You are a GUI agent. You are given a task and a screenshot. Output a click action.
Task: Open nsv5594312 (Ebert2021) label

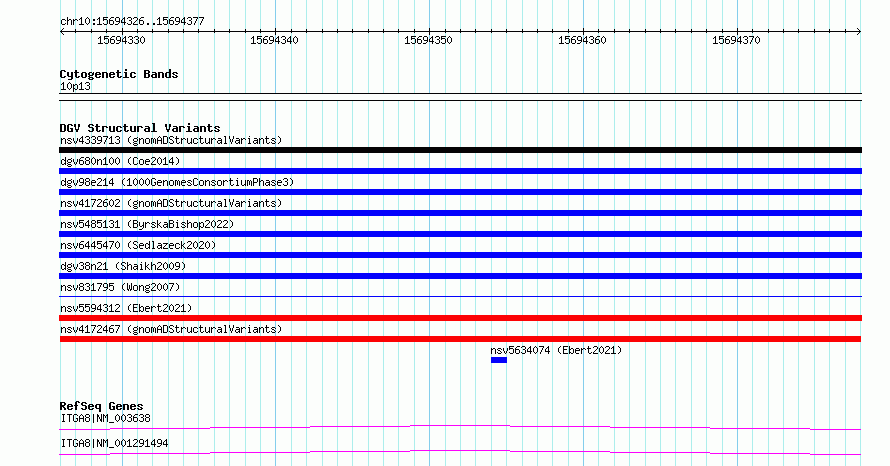tap(126, 308)
